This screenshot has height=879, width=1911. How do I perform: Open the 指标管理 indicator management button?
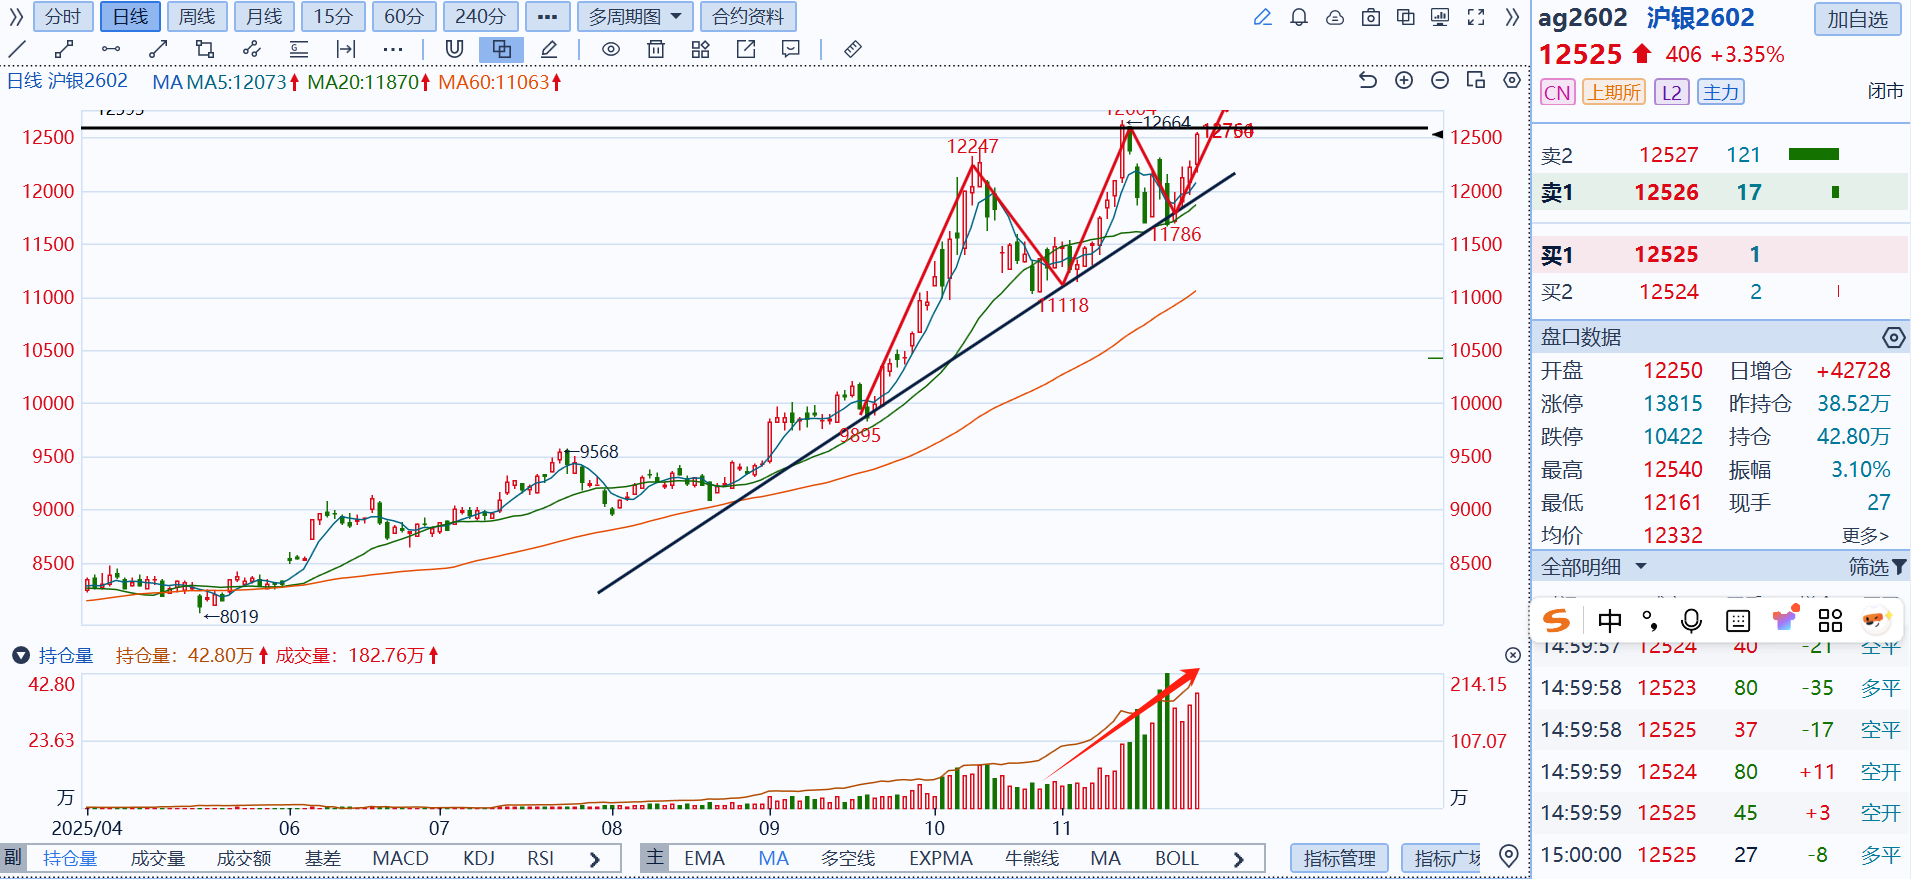pos(1339,858)
